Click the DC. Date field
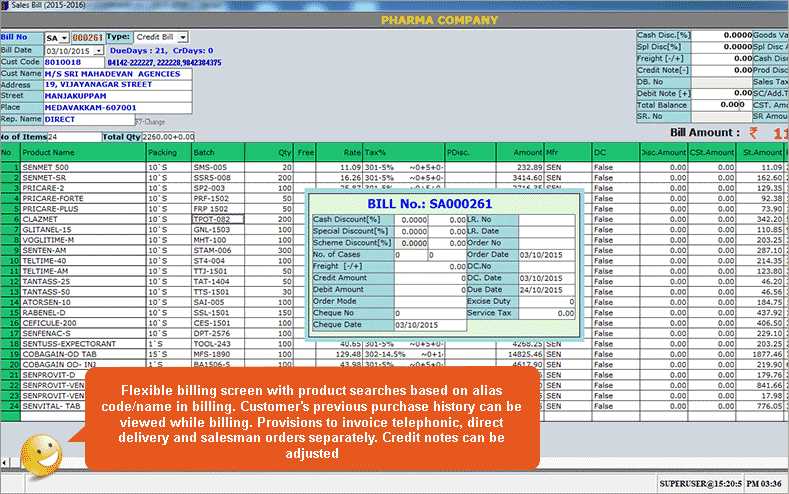This screenshot has width=789, height=494. 546,278
